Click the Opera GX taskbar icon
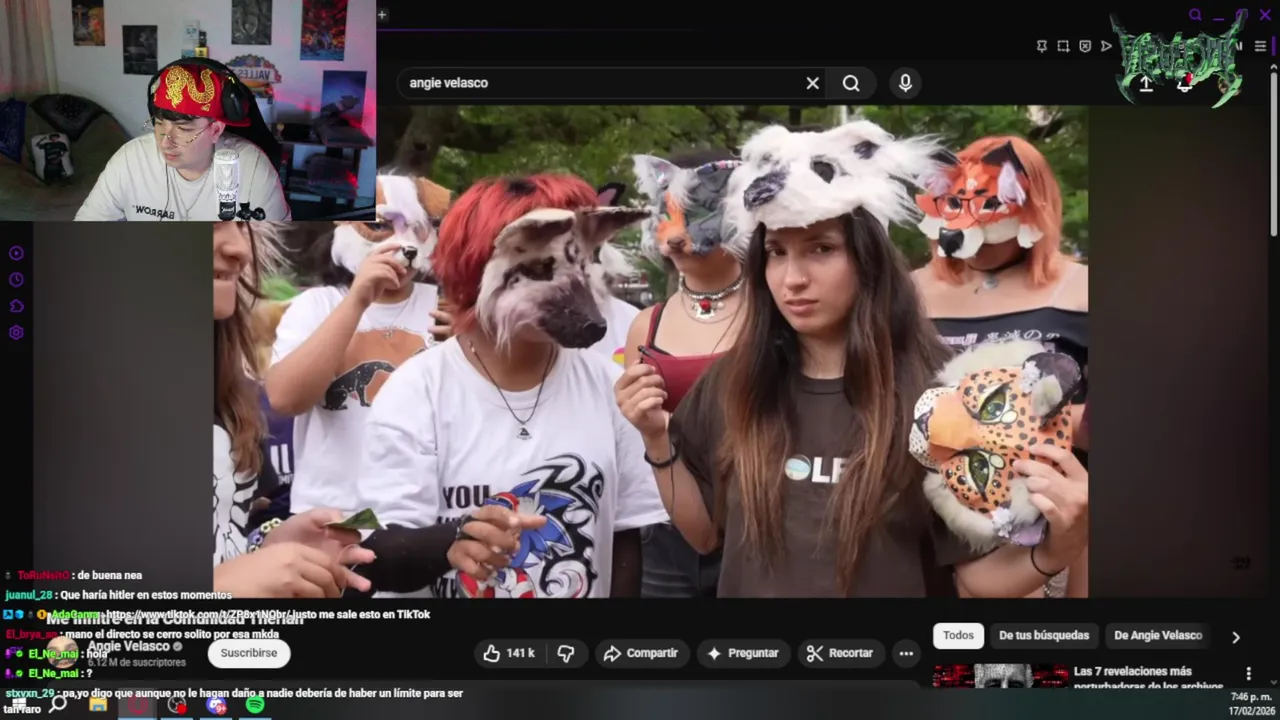 [137, 704]
